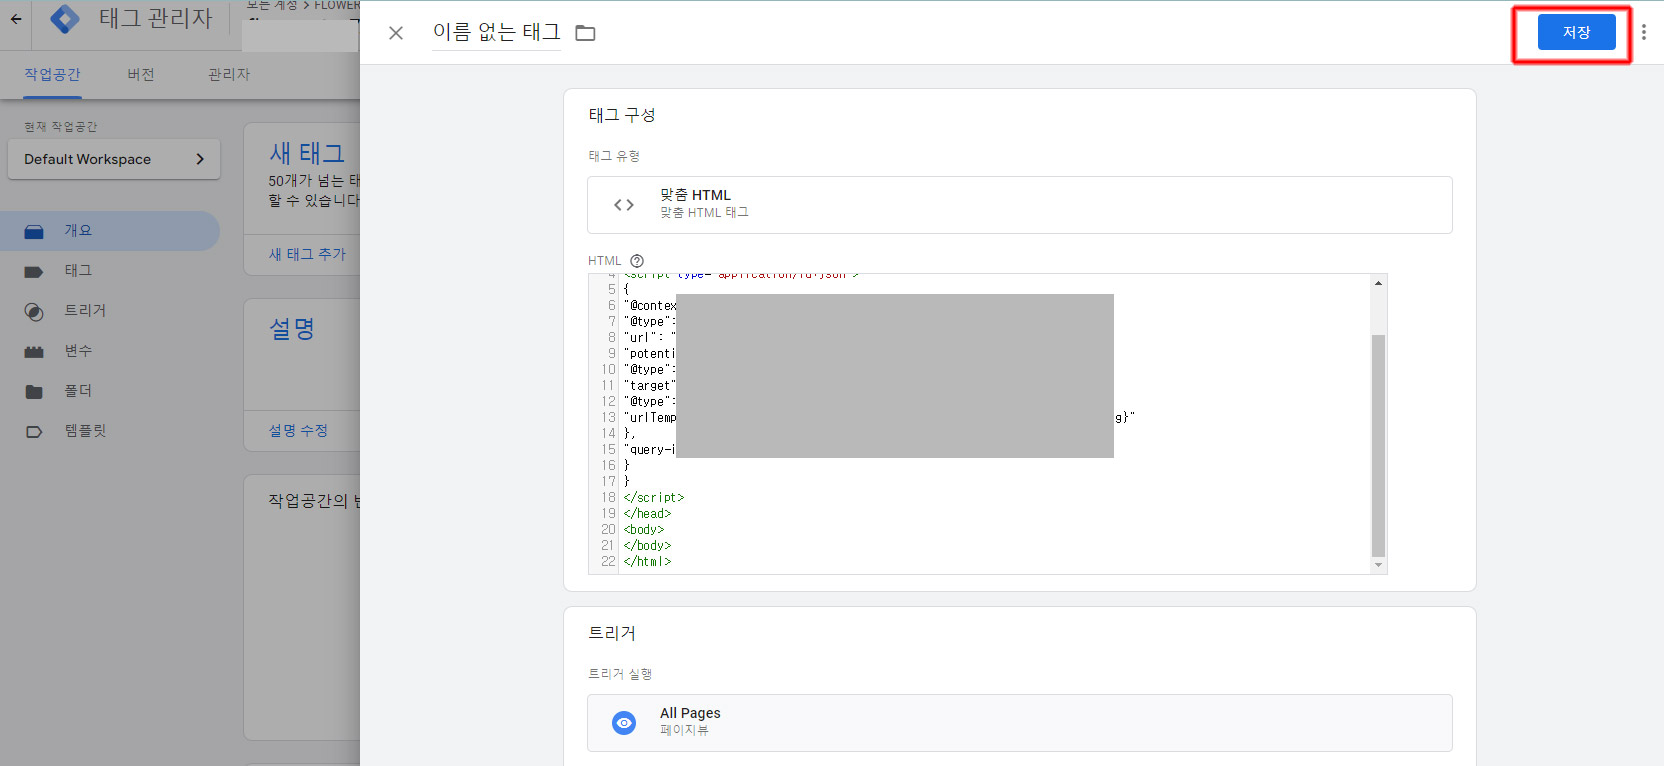Viewport: 1664px width, 766px height.
Task: Edit the tag name 이름 없는 태그
Action: pos(496,32)
